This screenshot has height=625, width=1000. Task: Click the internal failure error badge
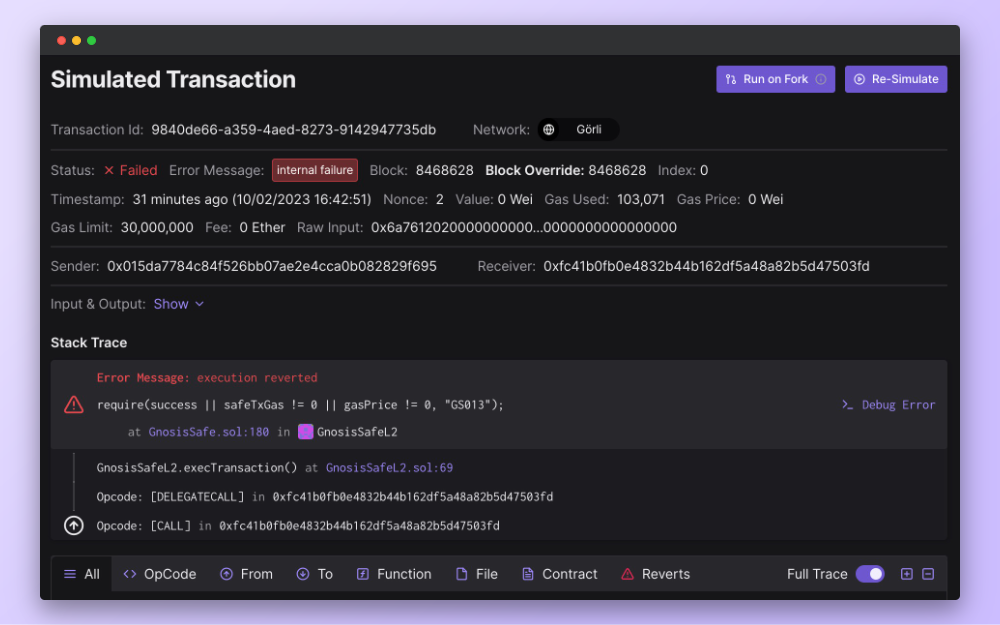pyautogui.click(x=315, y=170)
